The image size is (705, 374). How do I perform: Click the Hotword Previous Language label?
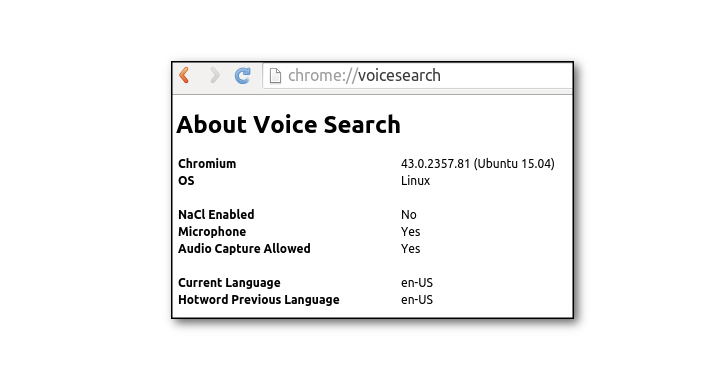259,300
